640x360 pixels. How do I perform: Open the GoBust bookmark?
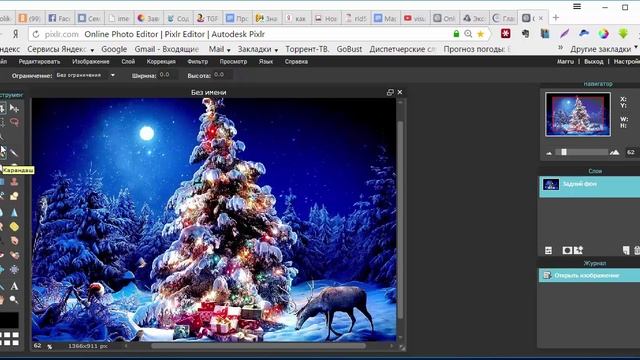click(x=349, y=49)
